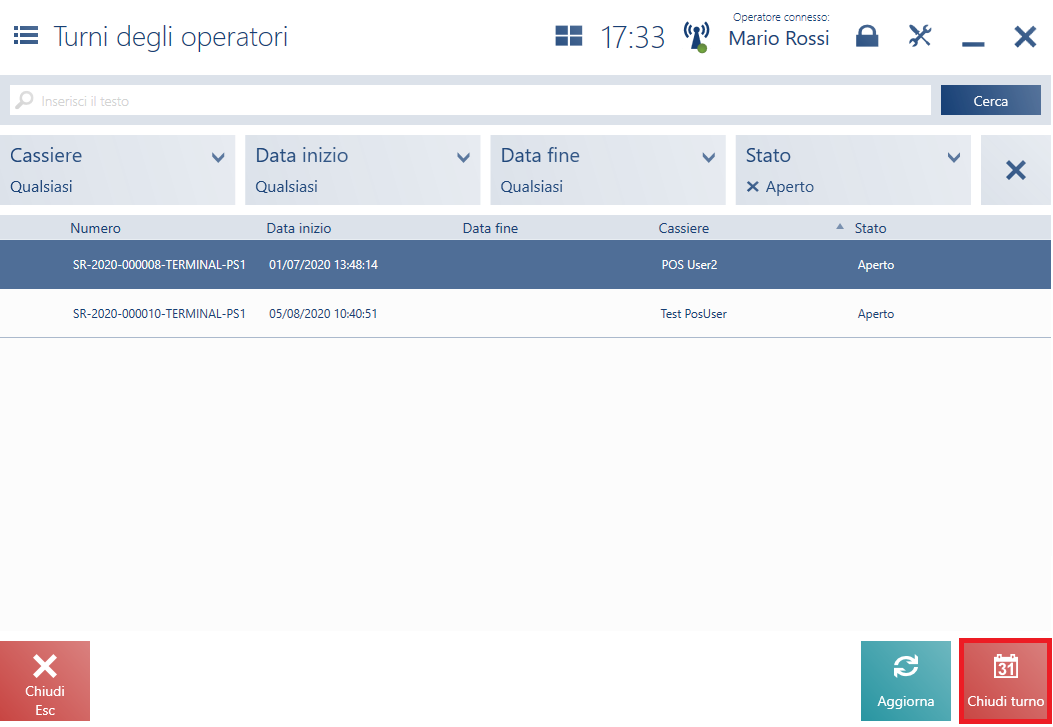Sort by Numero column header

pos(95,228)
